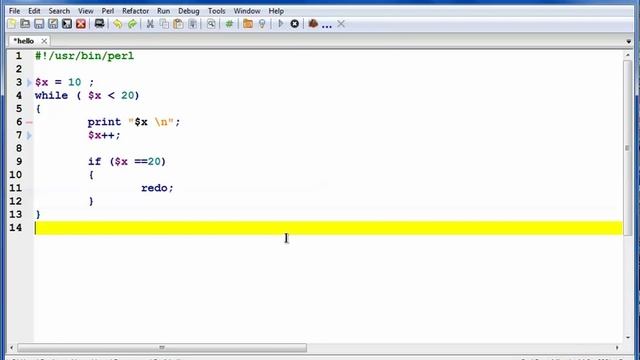Click the closing brace on line 13
This screenshot has height=360, width=640.
(38, 215)
